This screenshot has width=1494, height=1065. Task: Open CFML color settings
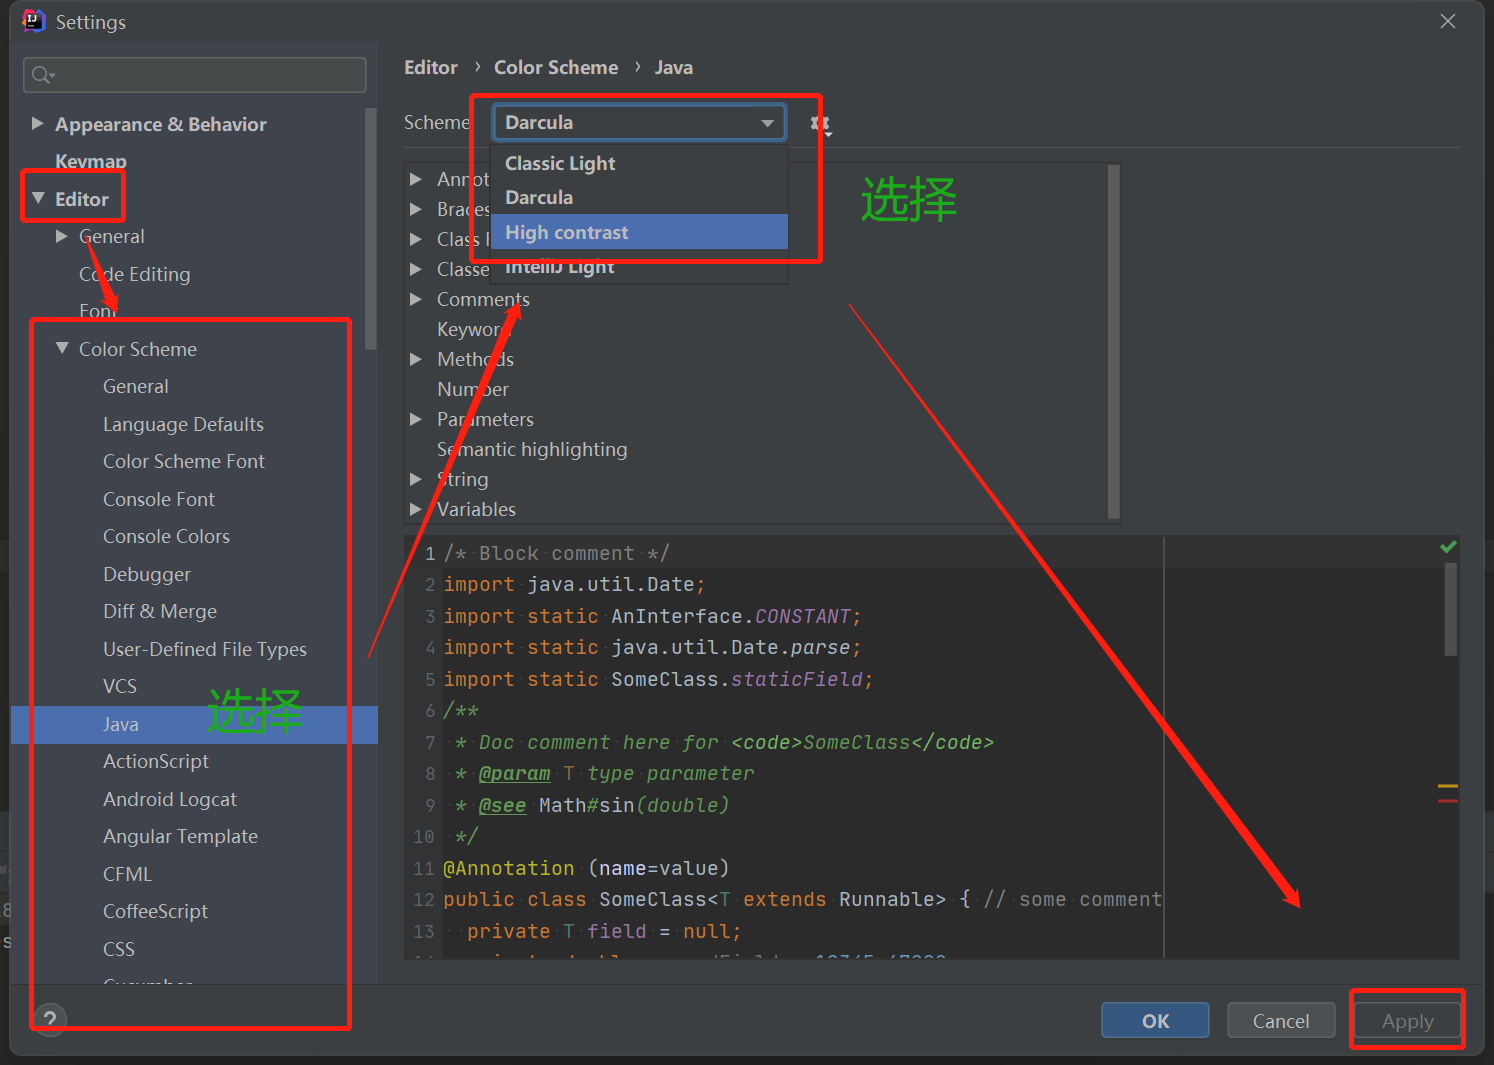(x=127, y=874)
